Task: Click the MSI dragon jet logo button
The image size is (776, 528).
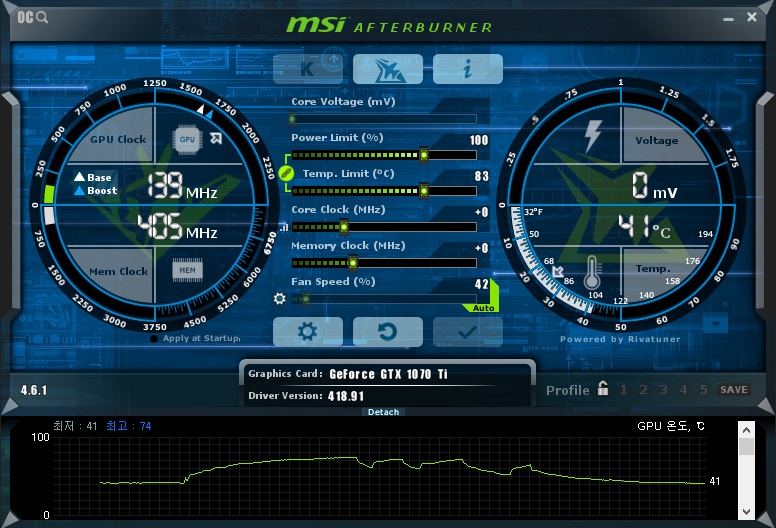Action: click(x=388, y=69)
